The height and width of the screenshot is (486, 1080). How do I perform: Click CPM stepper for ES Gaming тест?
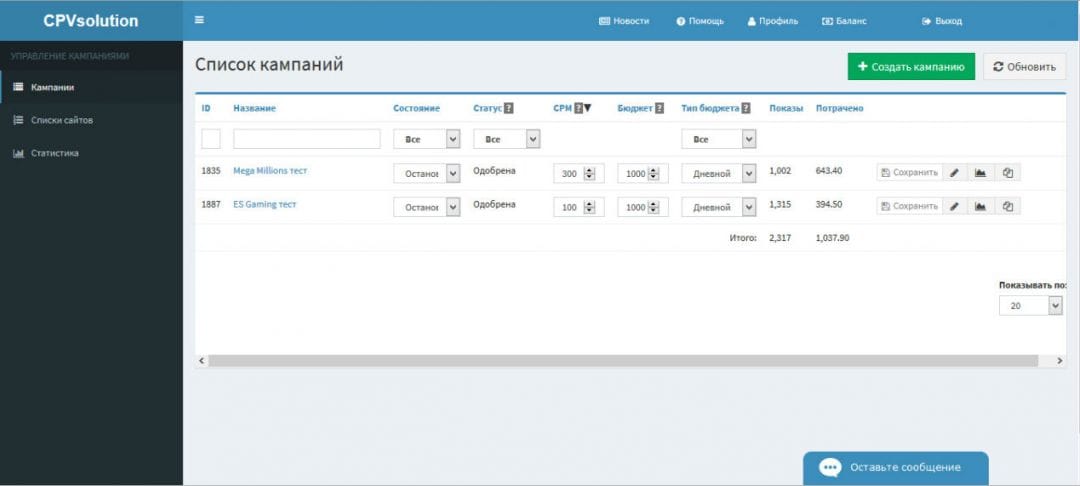(589, 207)
